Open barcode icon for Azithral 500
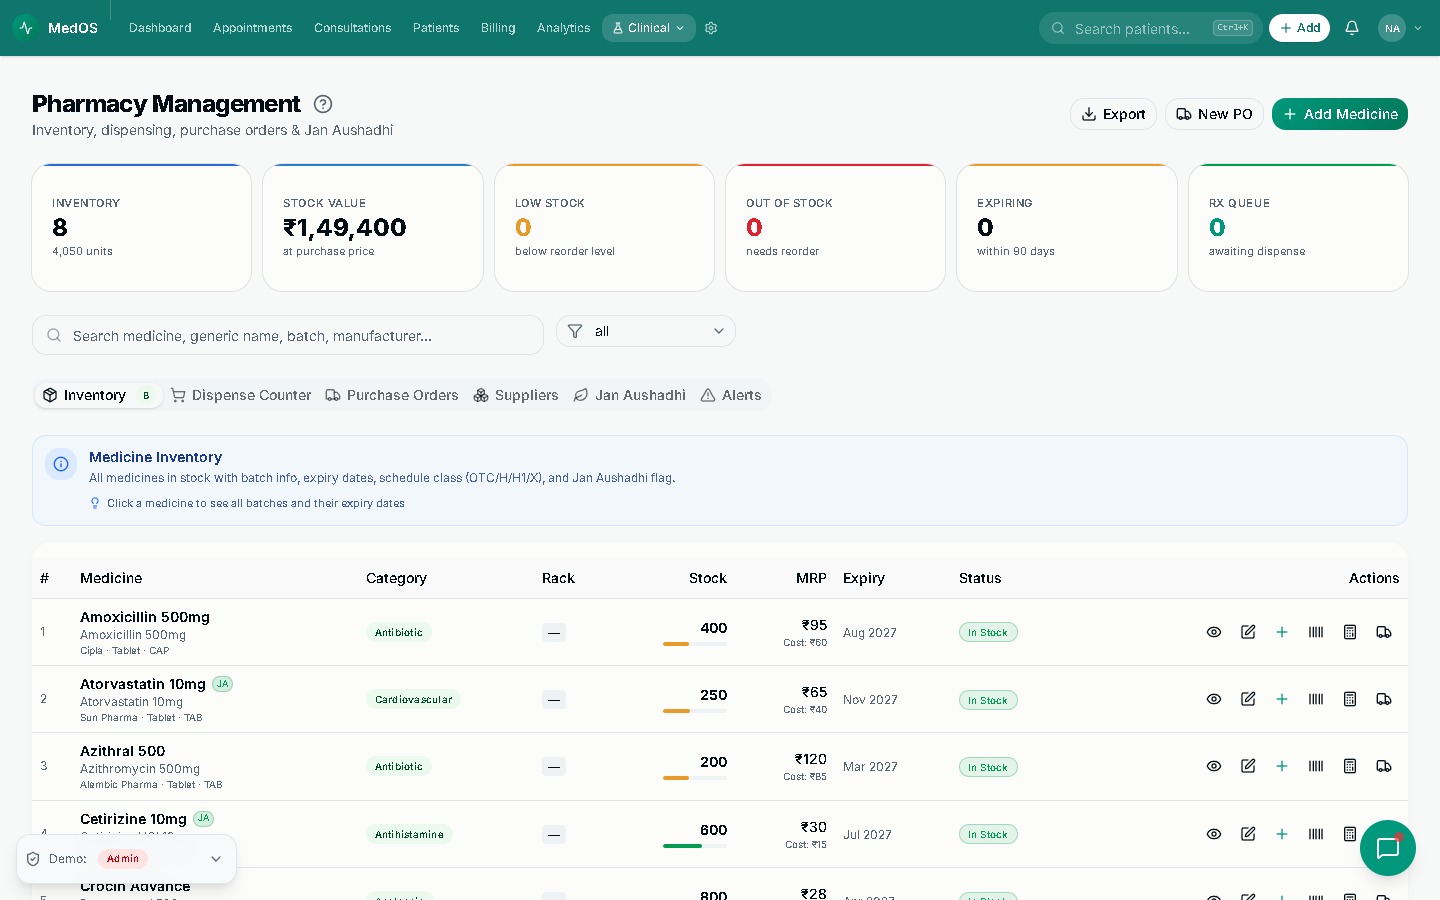 1316,766
